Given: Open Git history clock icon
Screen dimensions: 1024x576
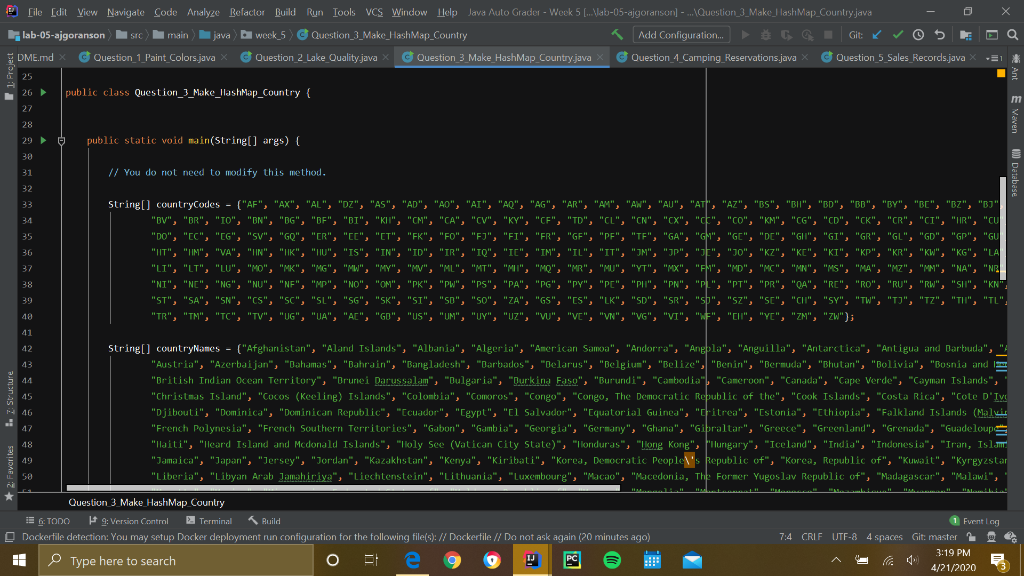Looking at the screenshot, I should point(918,33).
